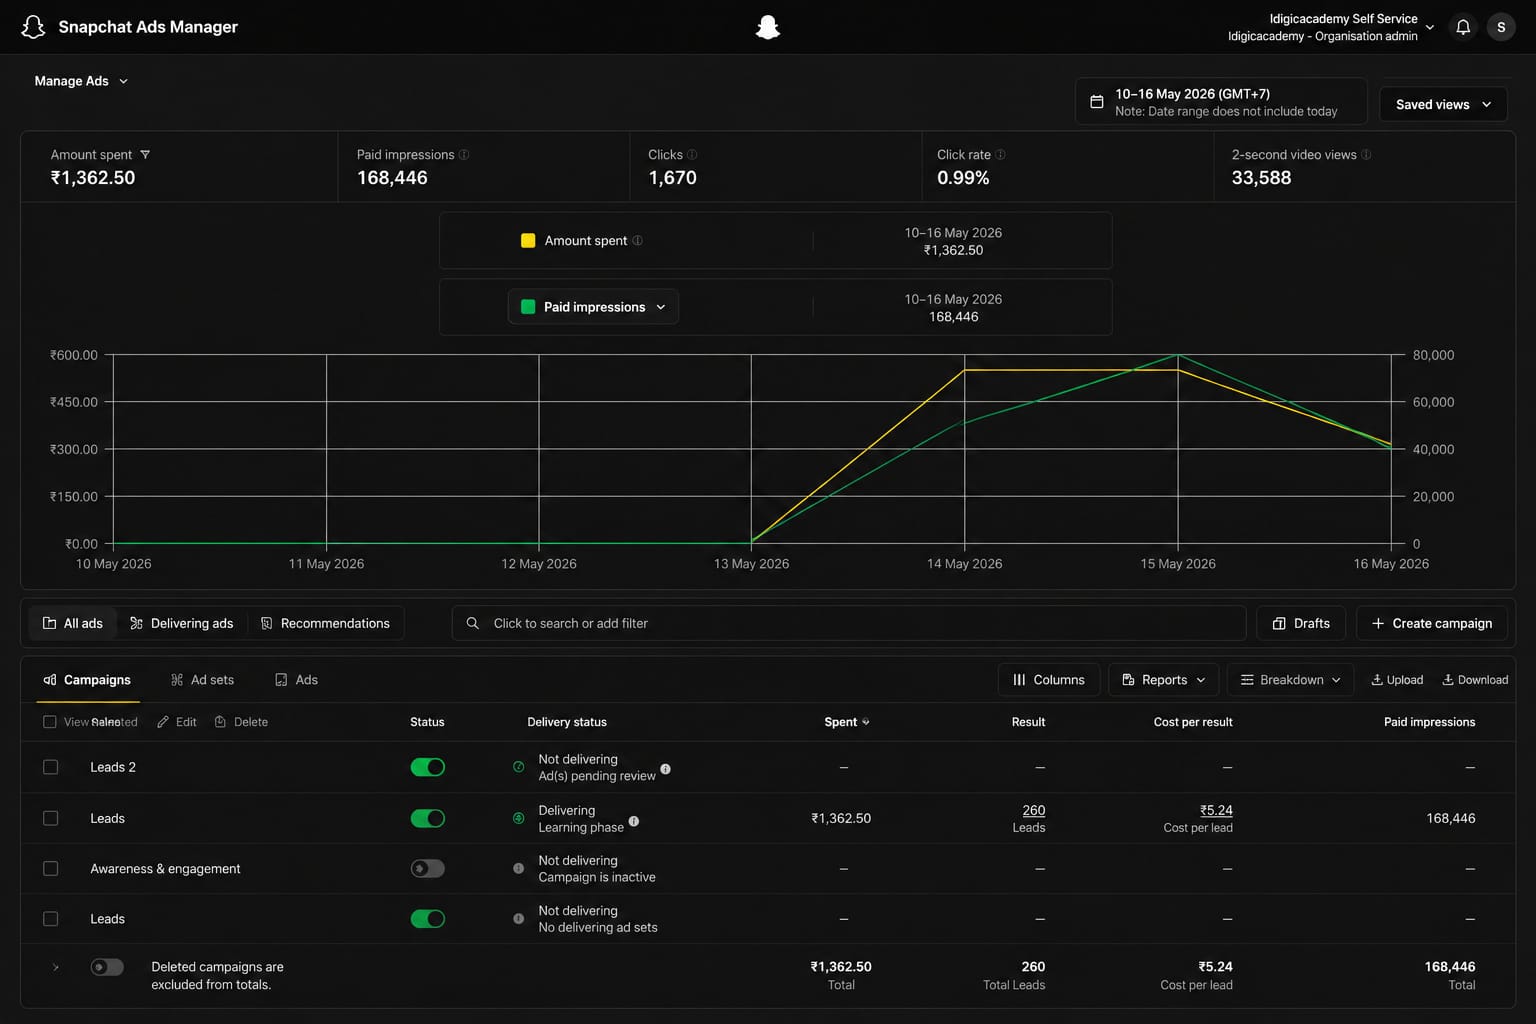Click info icon beside 2-second video views
This screenshot has height=1024, width=1536.
coord(1366,155)
